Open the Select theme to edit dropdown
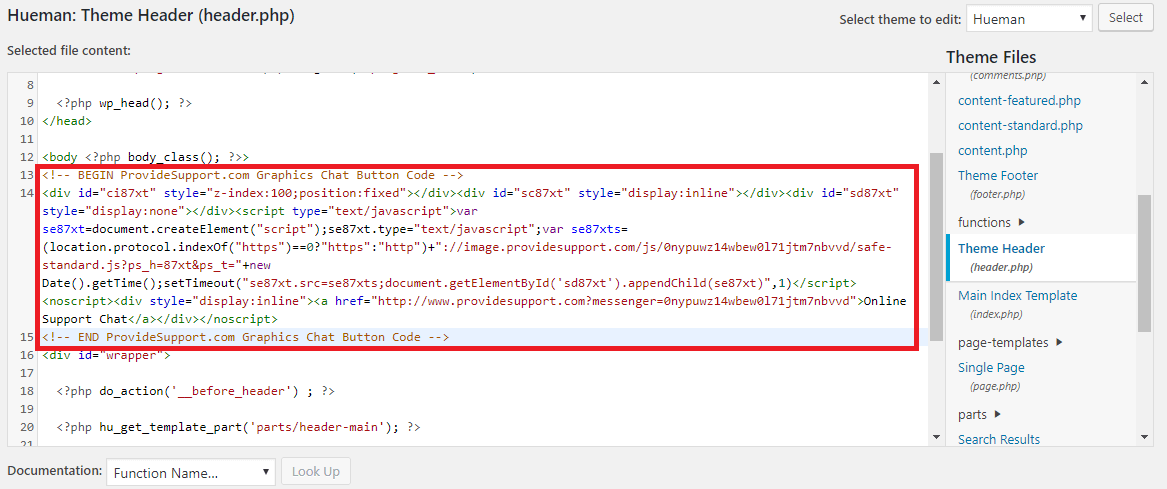 [1029, 19]
